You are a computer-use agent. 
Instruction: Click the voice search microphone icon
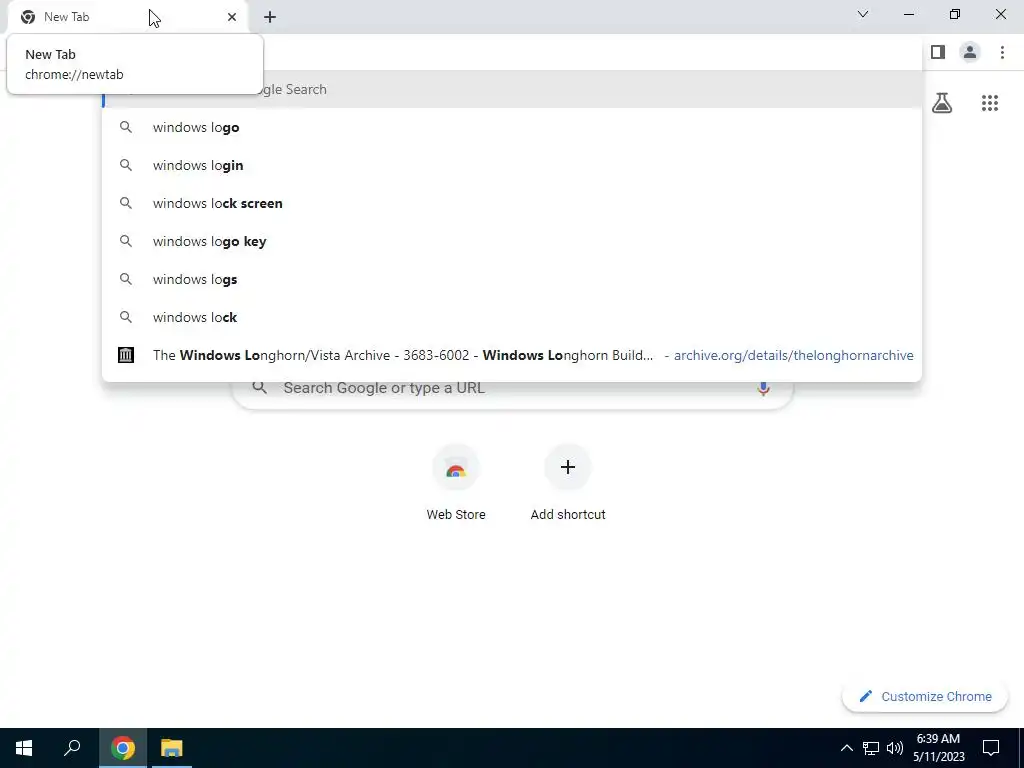(763, 388)
